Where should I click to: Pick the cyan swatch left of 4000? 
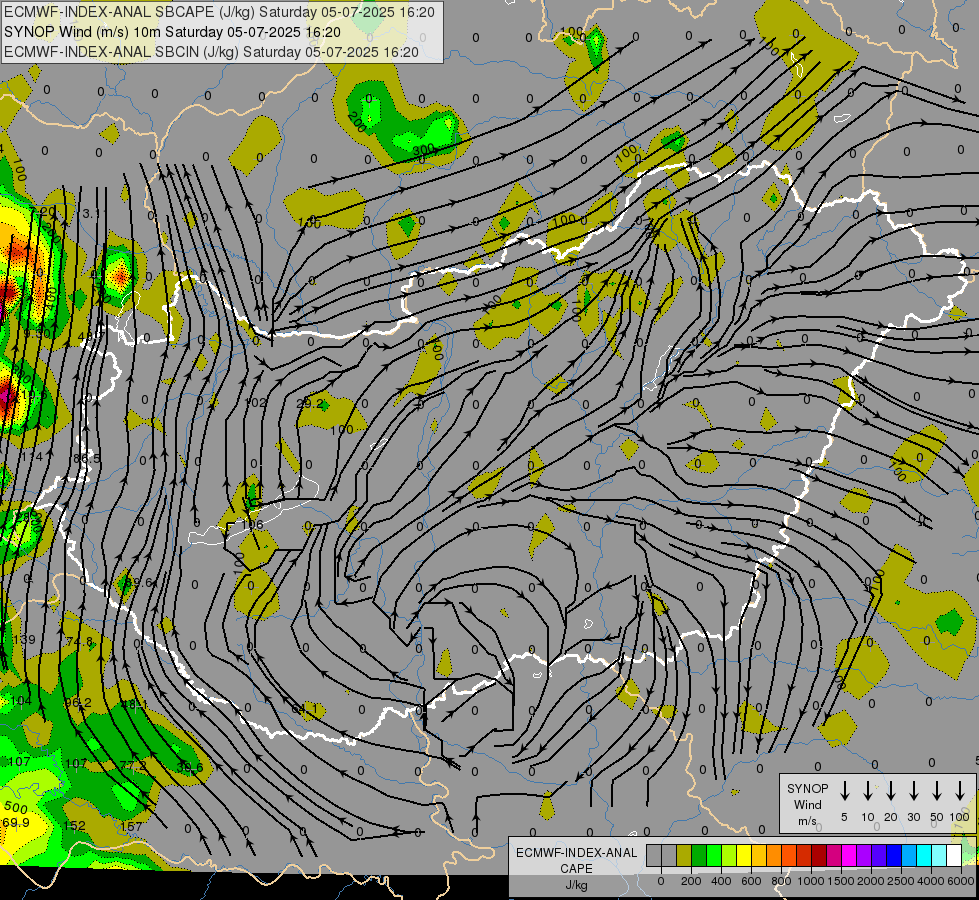925,855
